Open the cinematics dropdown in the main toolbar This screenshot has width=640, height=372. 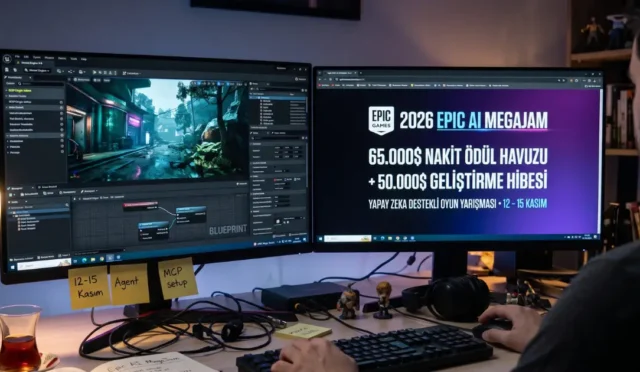[x=82, y=72]
